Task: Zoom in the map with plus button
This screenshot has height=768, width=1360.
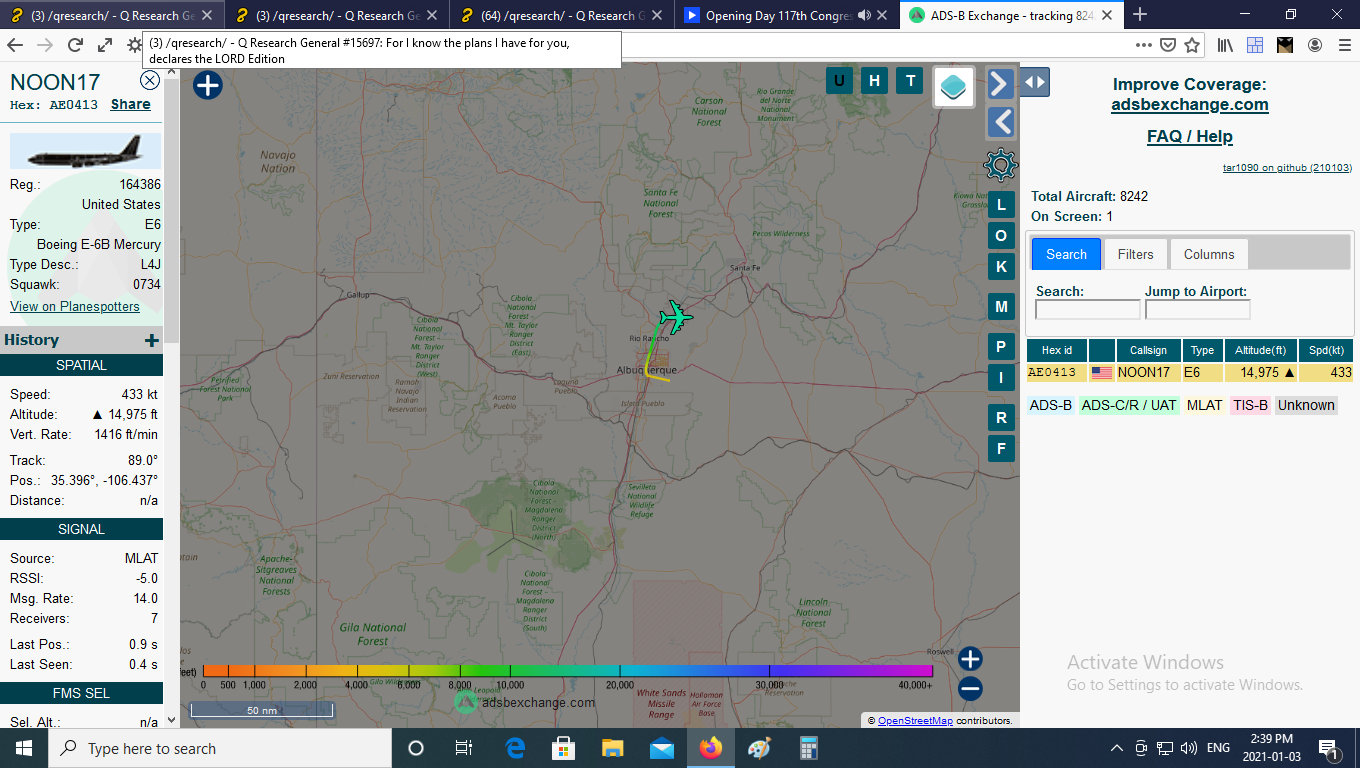Action: 970,659
